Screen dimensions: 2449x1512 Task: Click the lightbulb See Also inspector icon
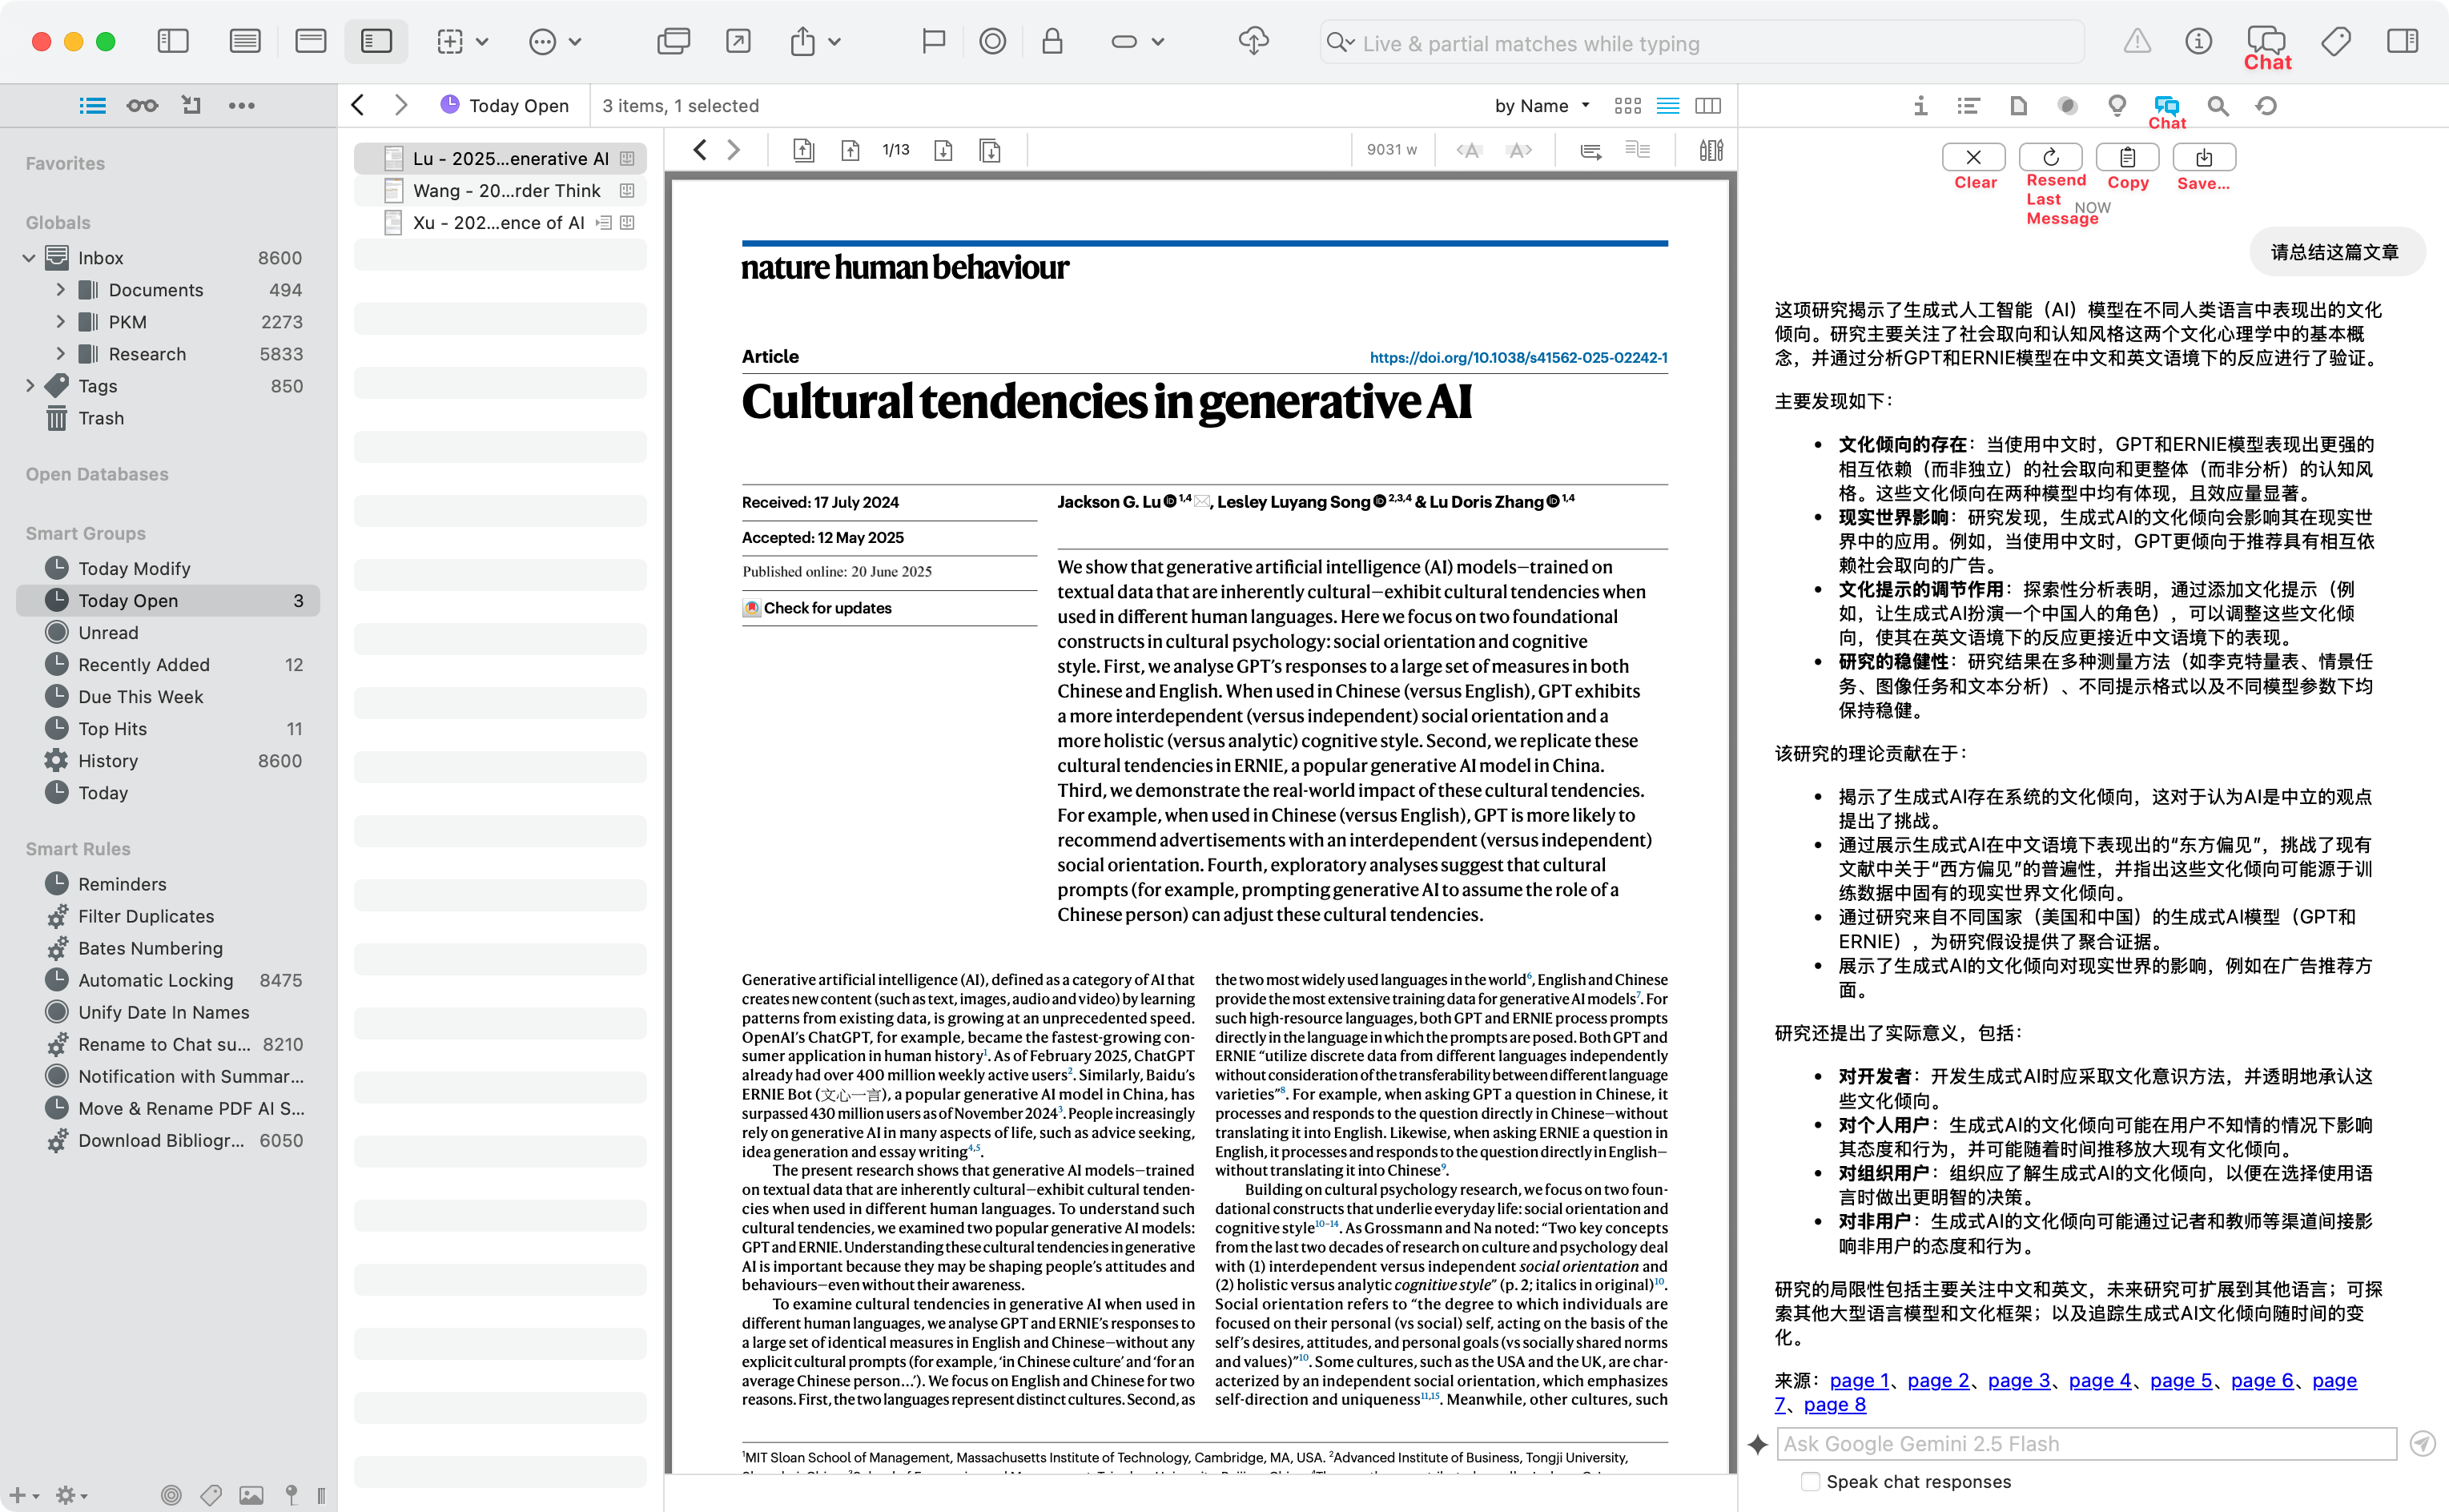click(2117, 106)
